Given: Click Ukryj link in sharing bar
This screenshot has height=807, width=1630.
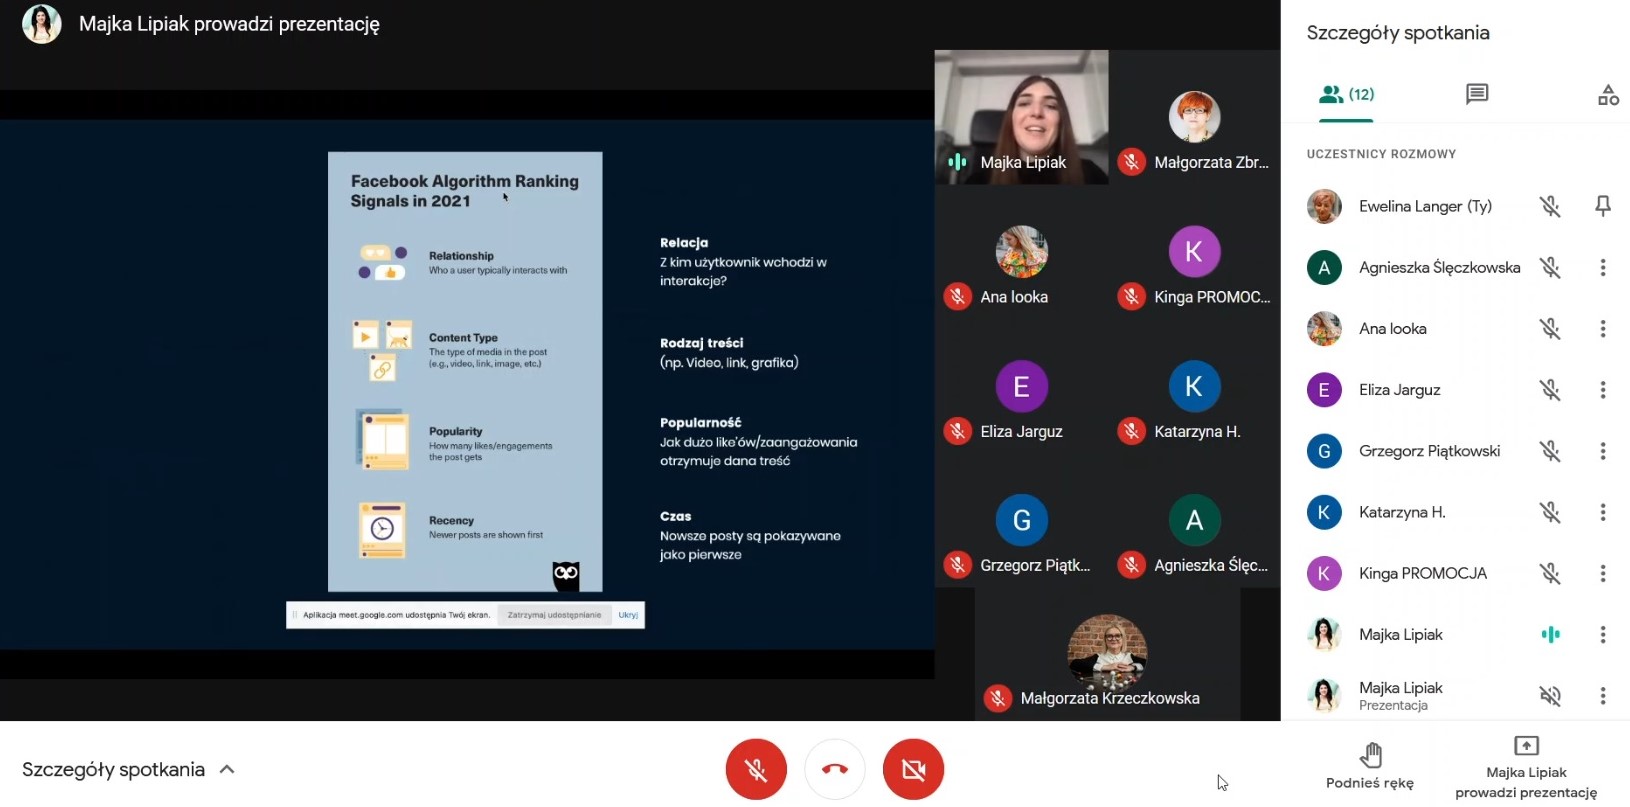Looking at the screenshot, I should click(x=628, y=615).
